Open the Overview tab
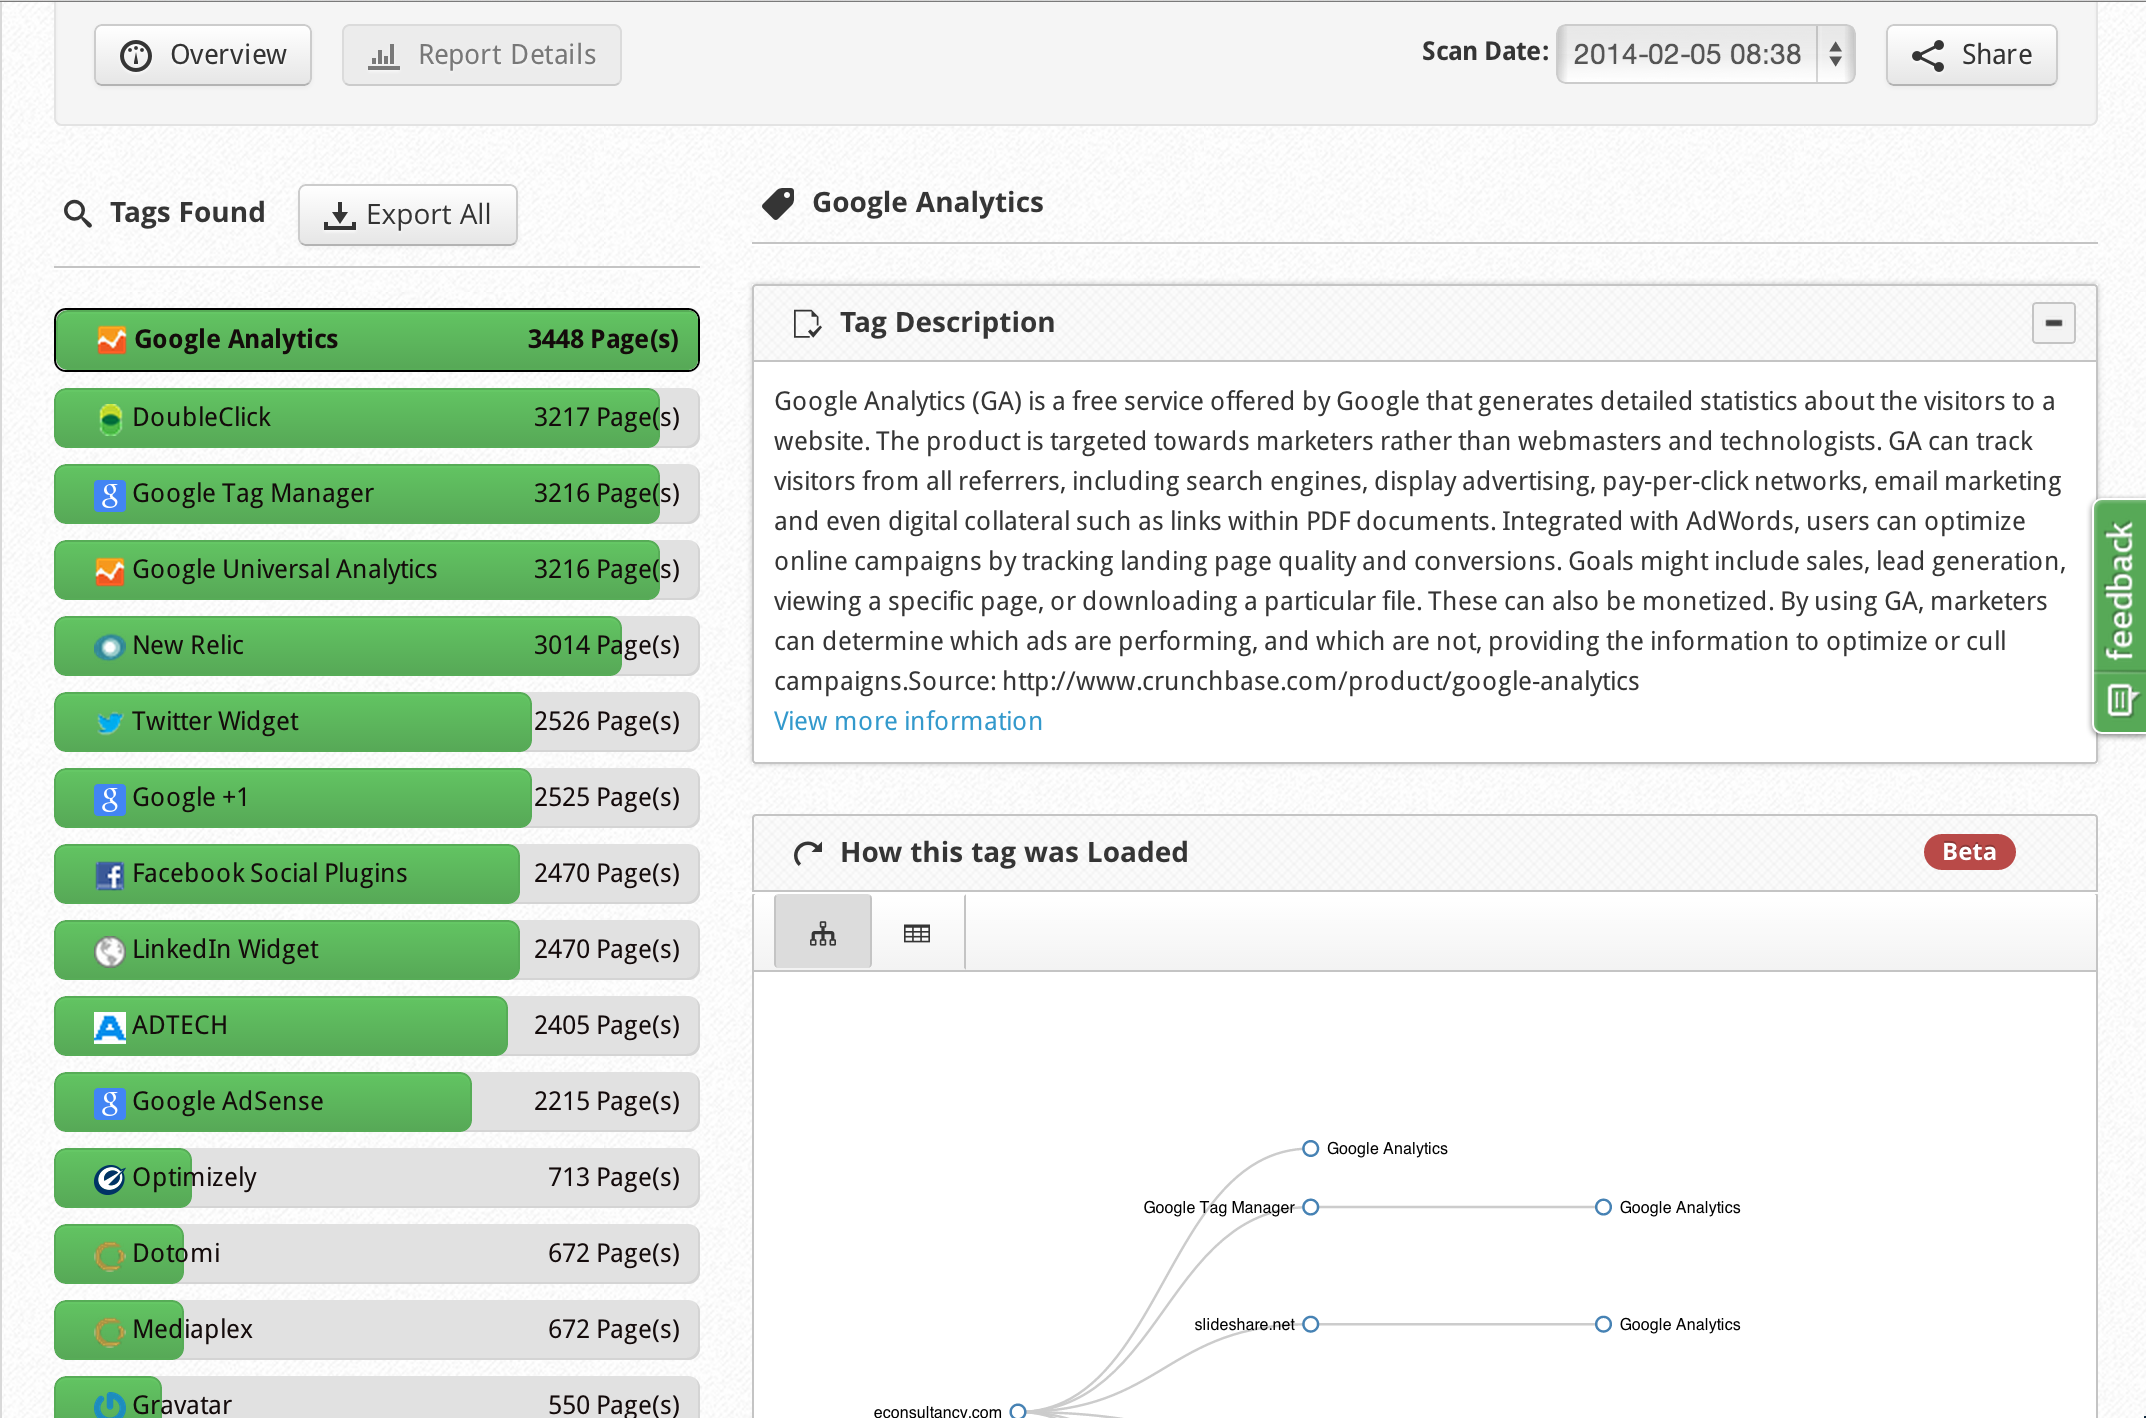Image resolution: width=2146 pixels, height=1418 pixels. pos(203,55)
